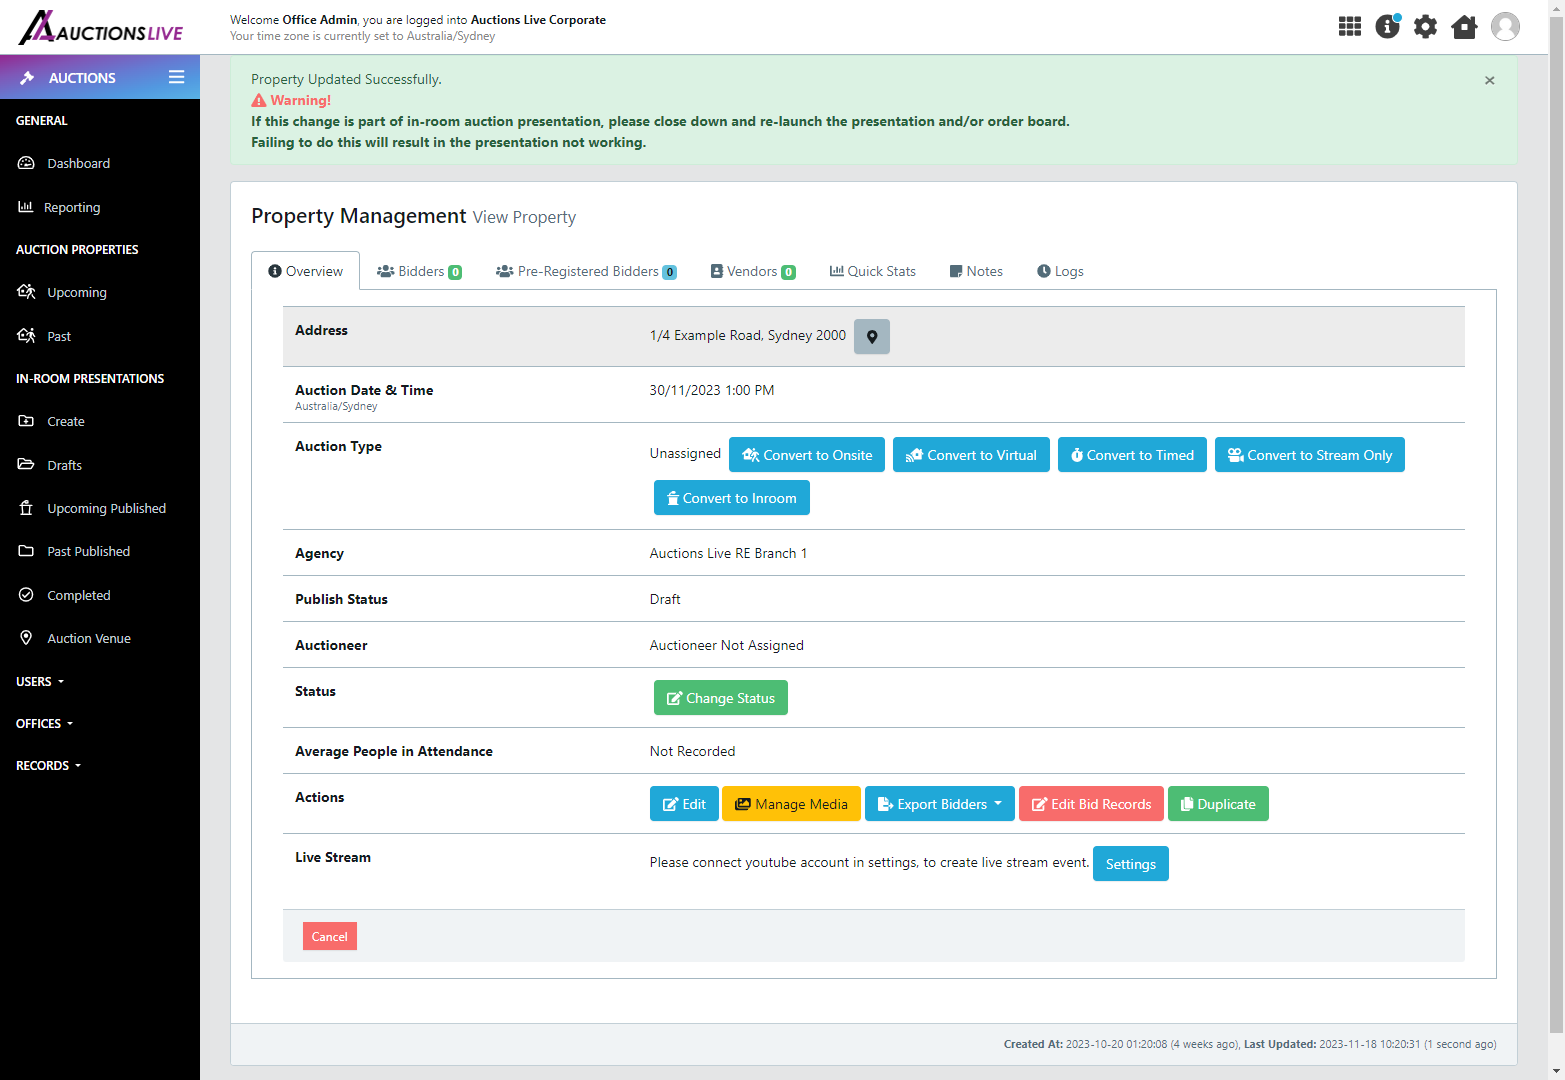Screen dimensions: 1565x1080
Task: Click the red Cancel button
Action: [x=330, y=936]
